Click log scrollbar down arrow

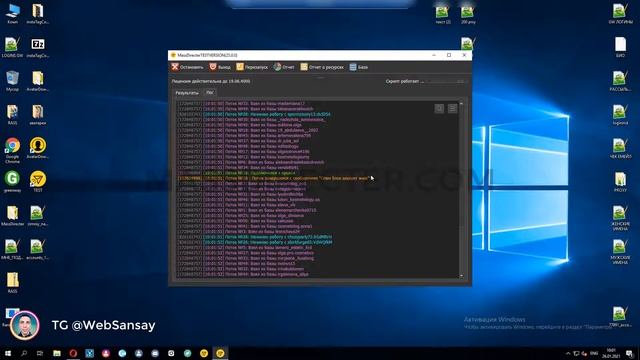461,276
